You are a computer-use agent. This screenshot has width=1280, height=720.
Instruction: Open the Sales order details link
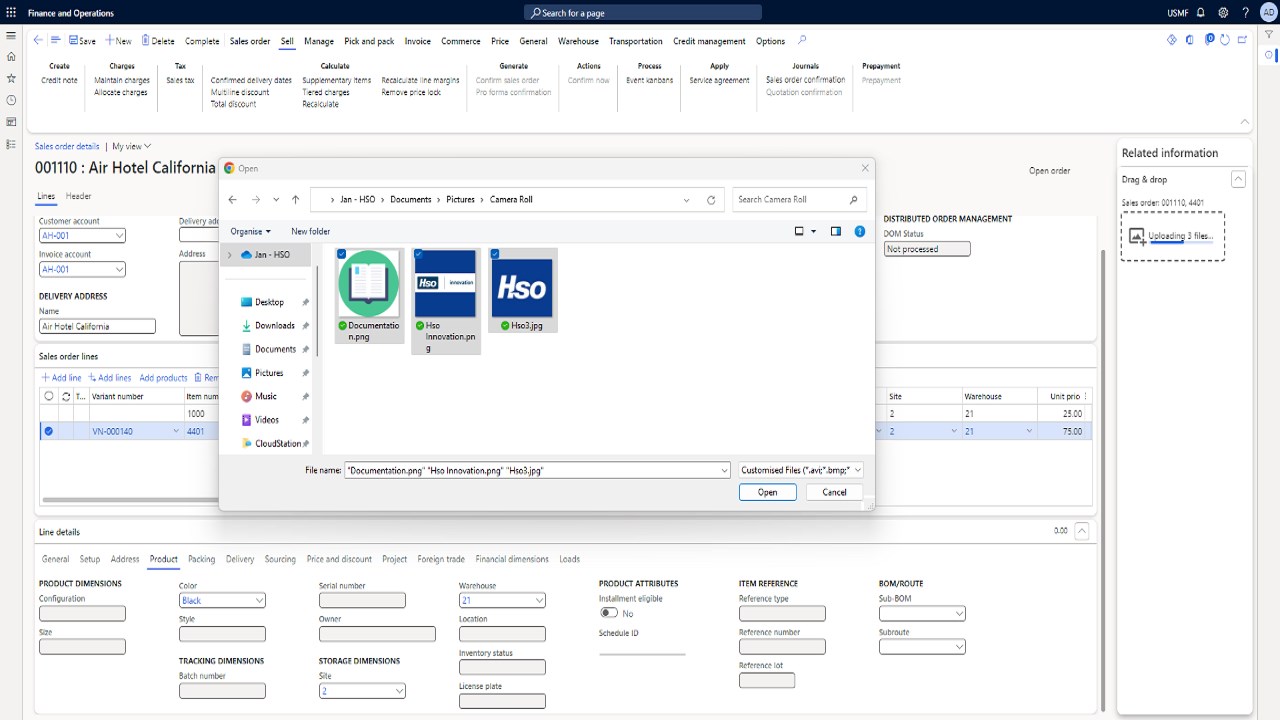[x=67, y=146]
